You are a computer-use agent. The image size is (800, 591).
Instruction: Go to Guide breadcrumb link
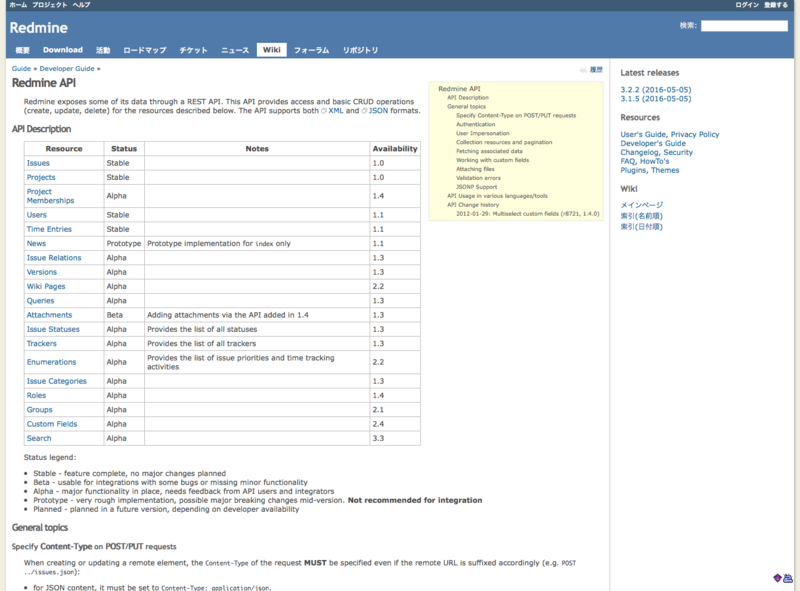[21, 68]
